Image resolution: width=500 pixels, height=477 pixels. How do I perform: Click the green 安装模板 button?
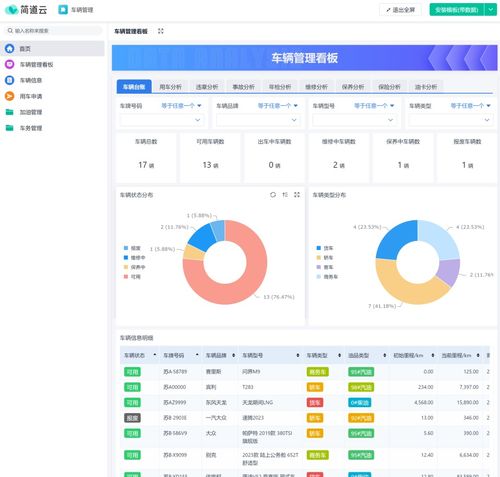[x=457, y=10]
